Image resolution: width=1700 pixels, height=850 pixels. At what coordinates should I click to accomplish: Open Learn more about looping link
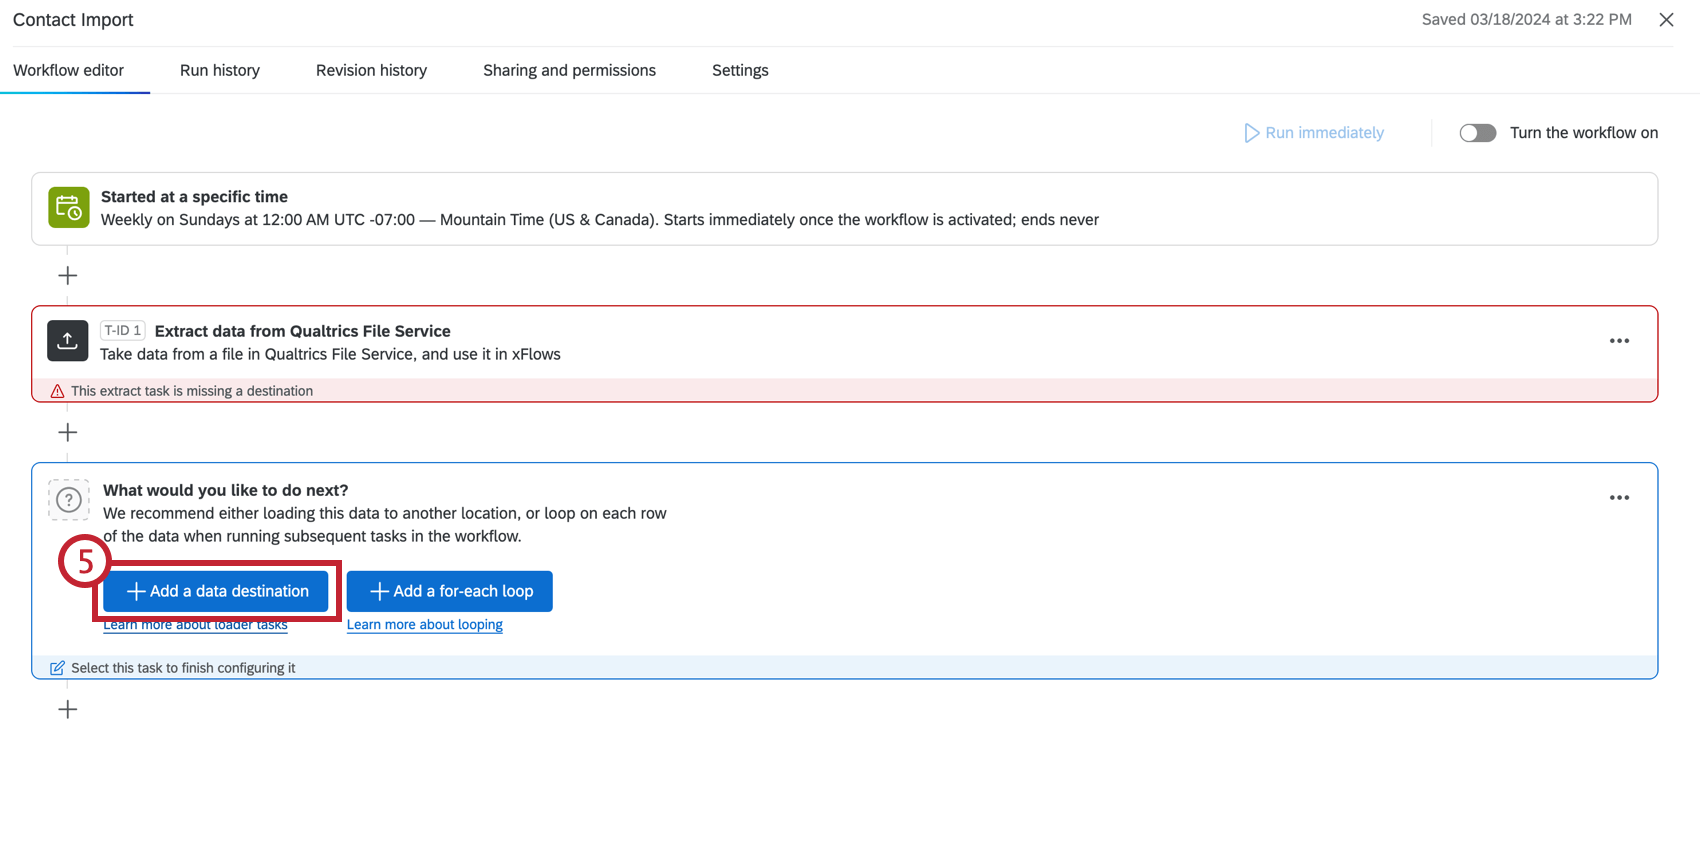(x=425, y=625)
